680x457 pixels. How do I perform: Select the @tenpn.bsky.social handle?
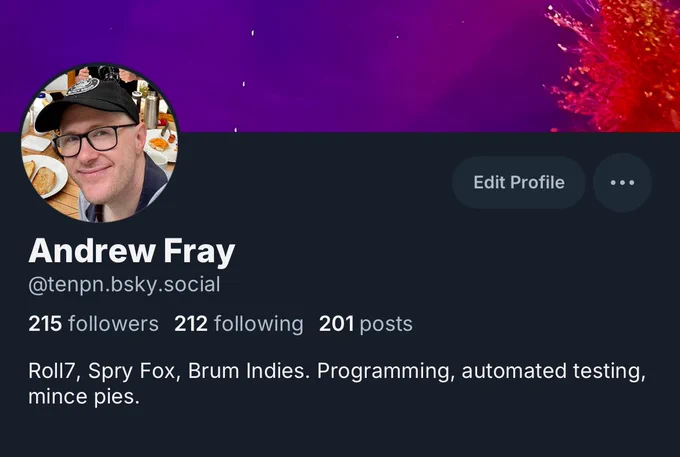tap(124, 285)
